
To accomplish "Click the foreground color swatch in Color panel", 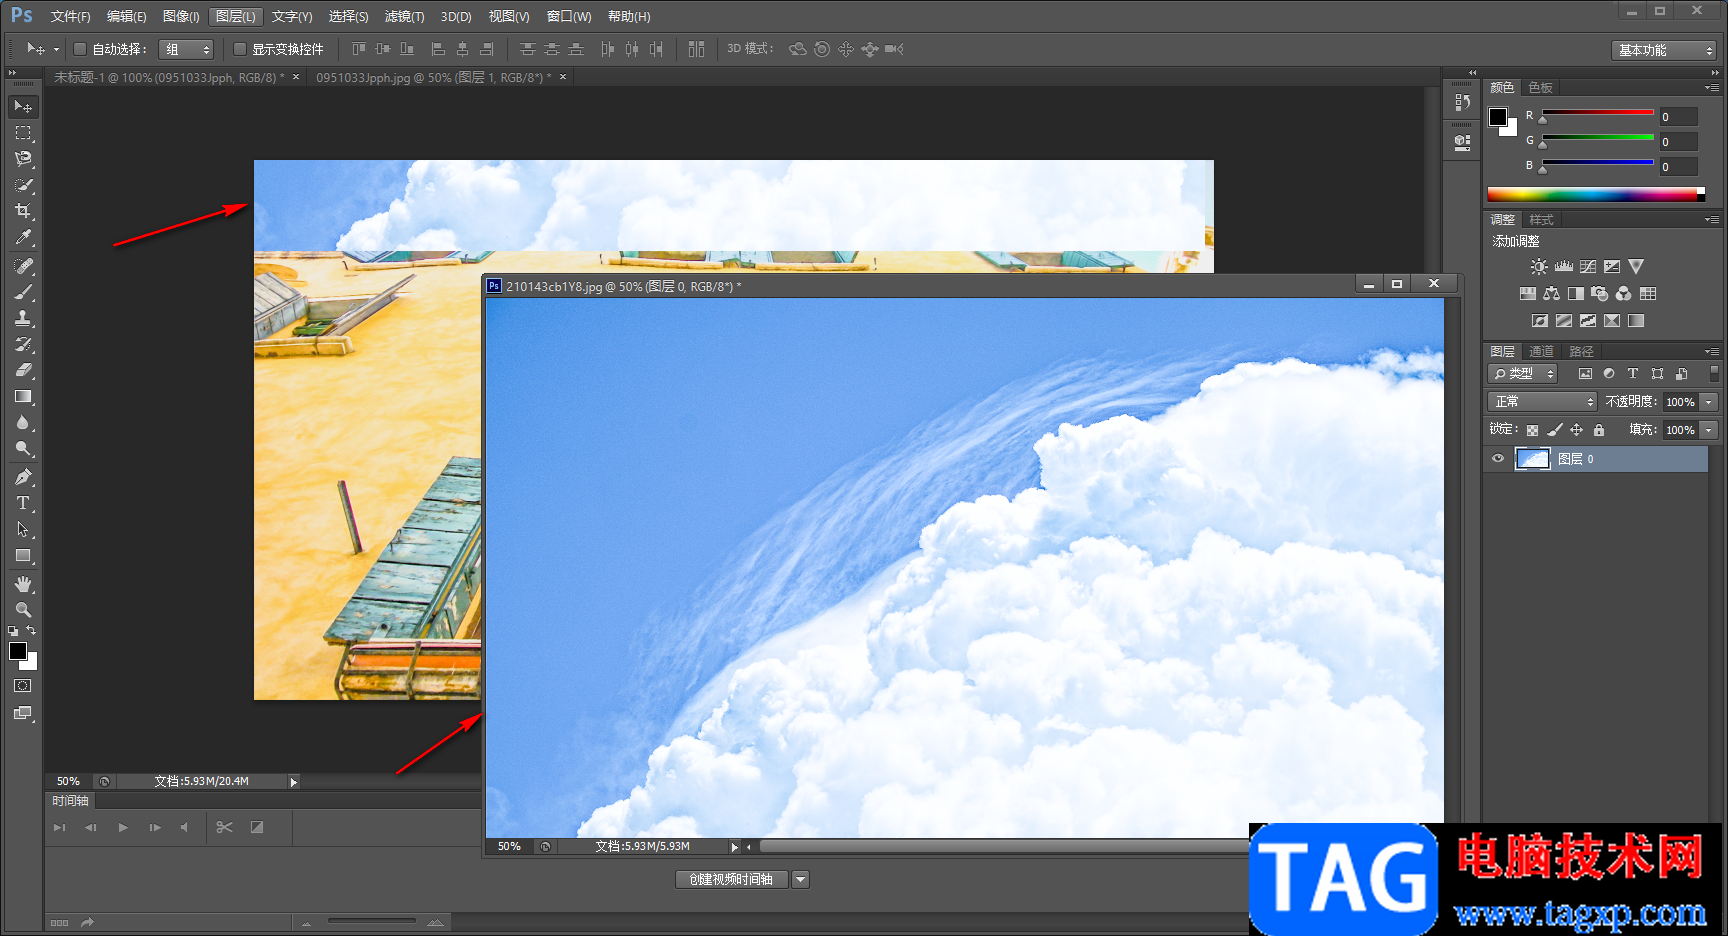I will [1498, 118].
